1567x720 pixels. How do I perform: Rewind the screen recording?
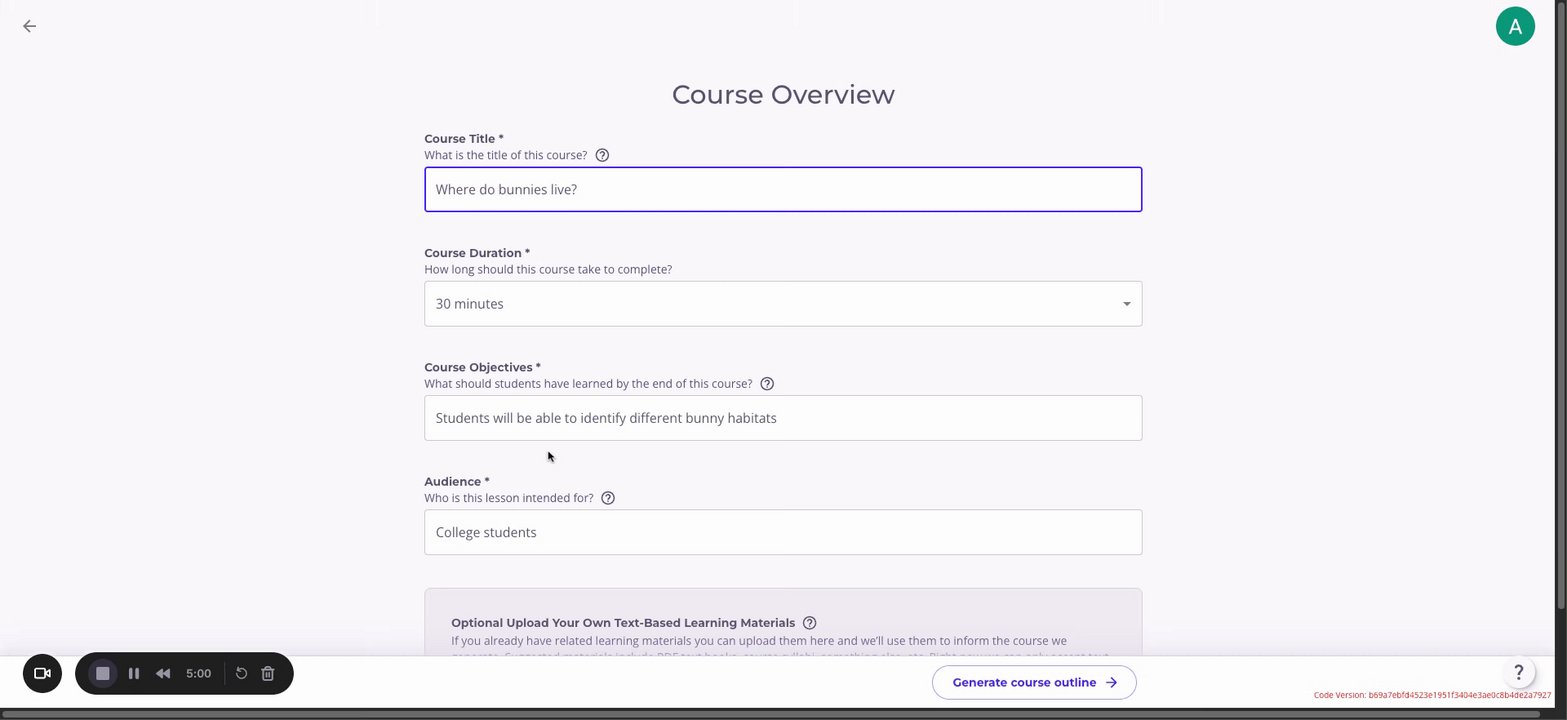point(163,673)
